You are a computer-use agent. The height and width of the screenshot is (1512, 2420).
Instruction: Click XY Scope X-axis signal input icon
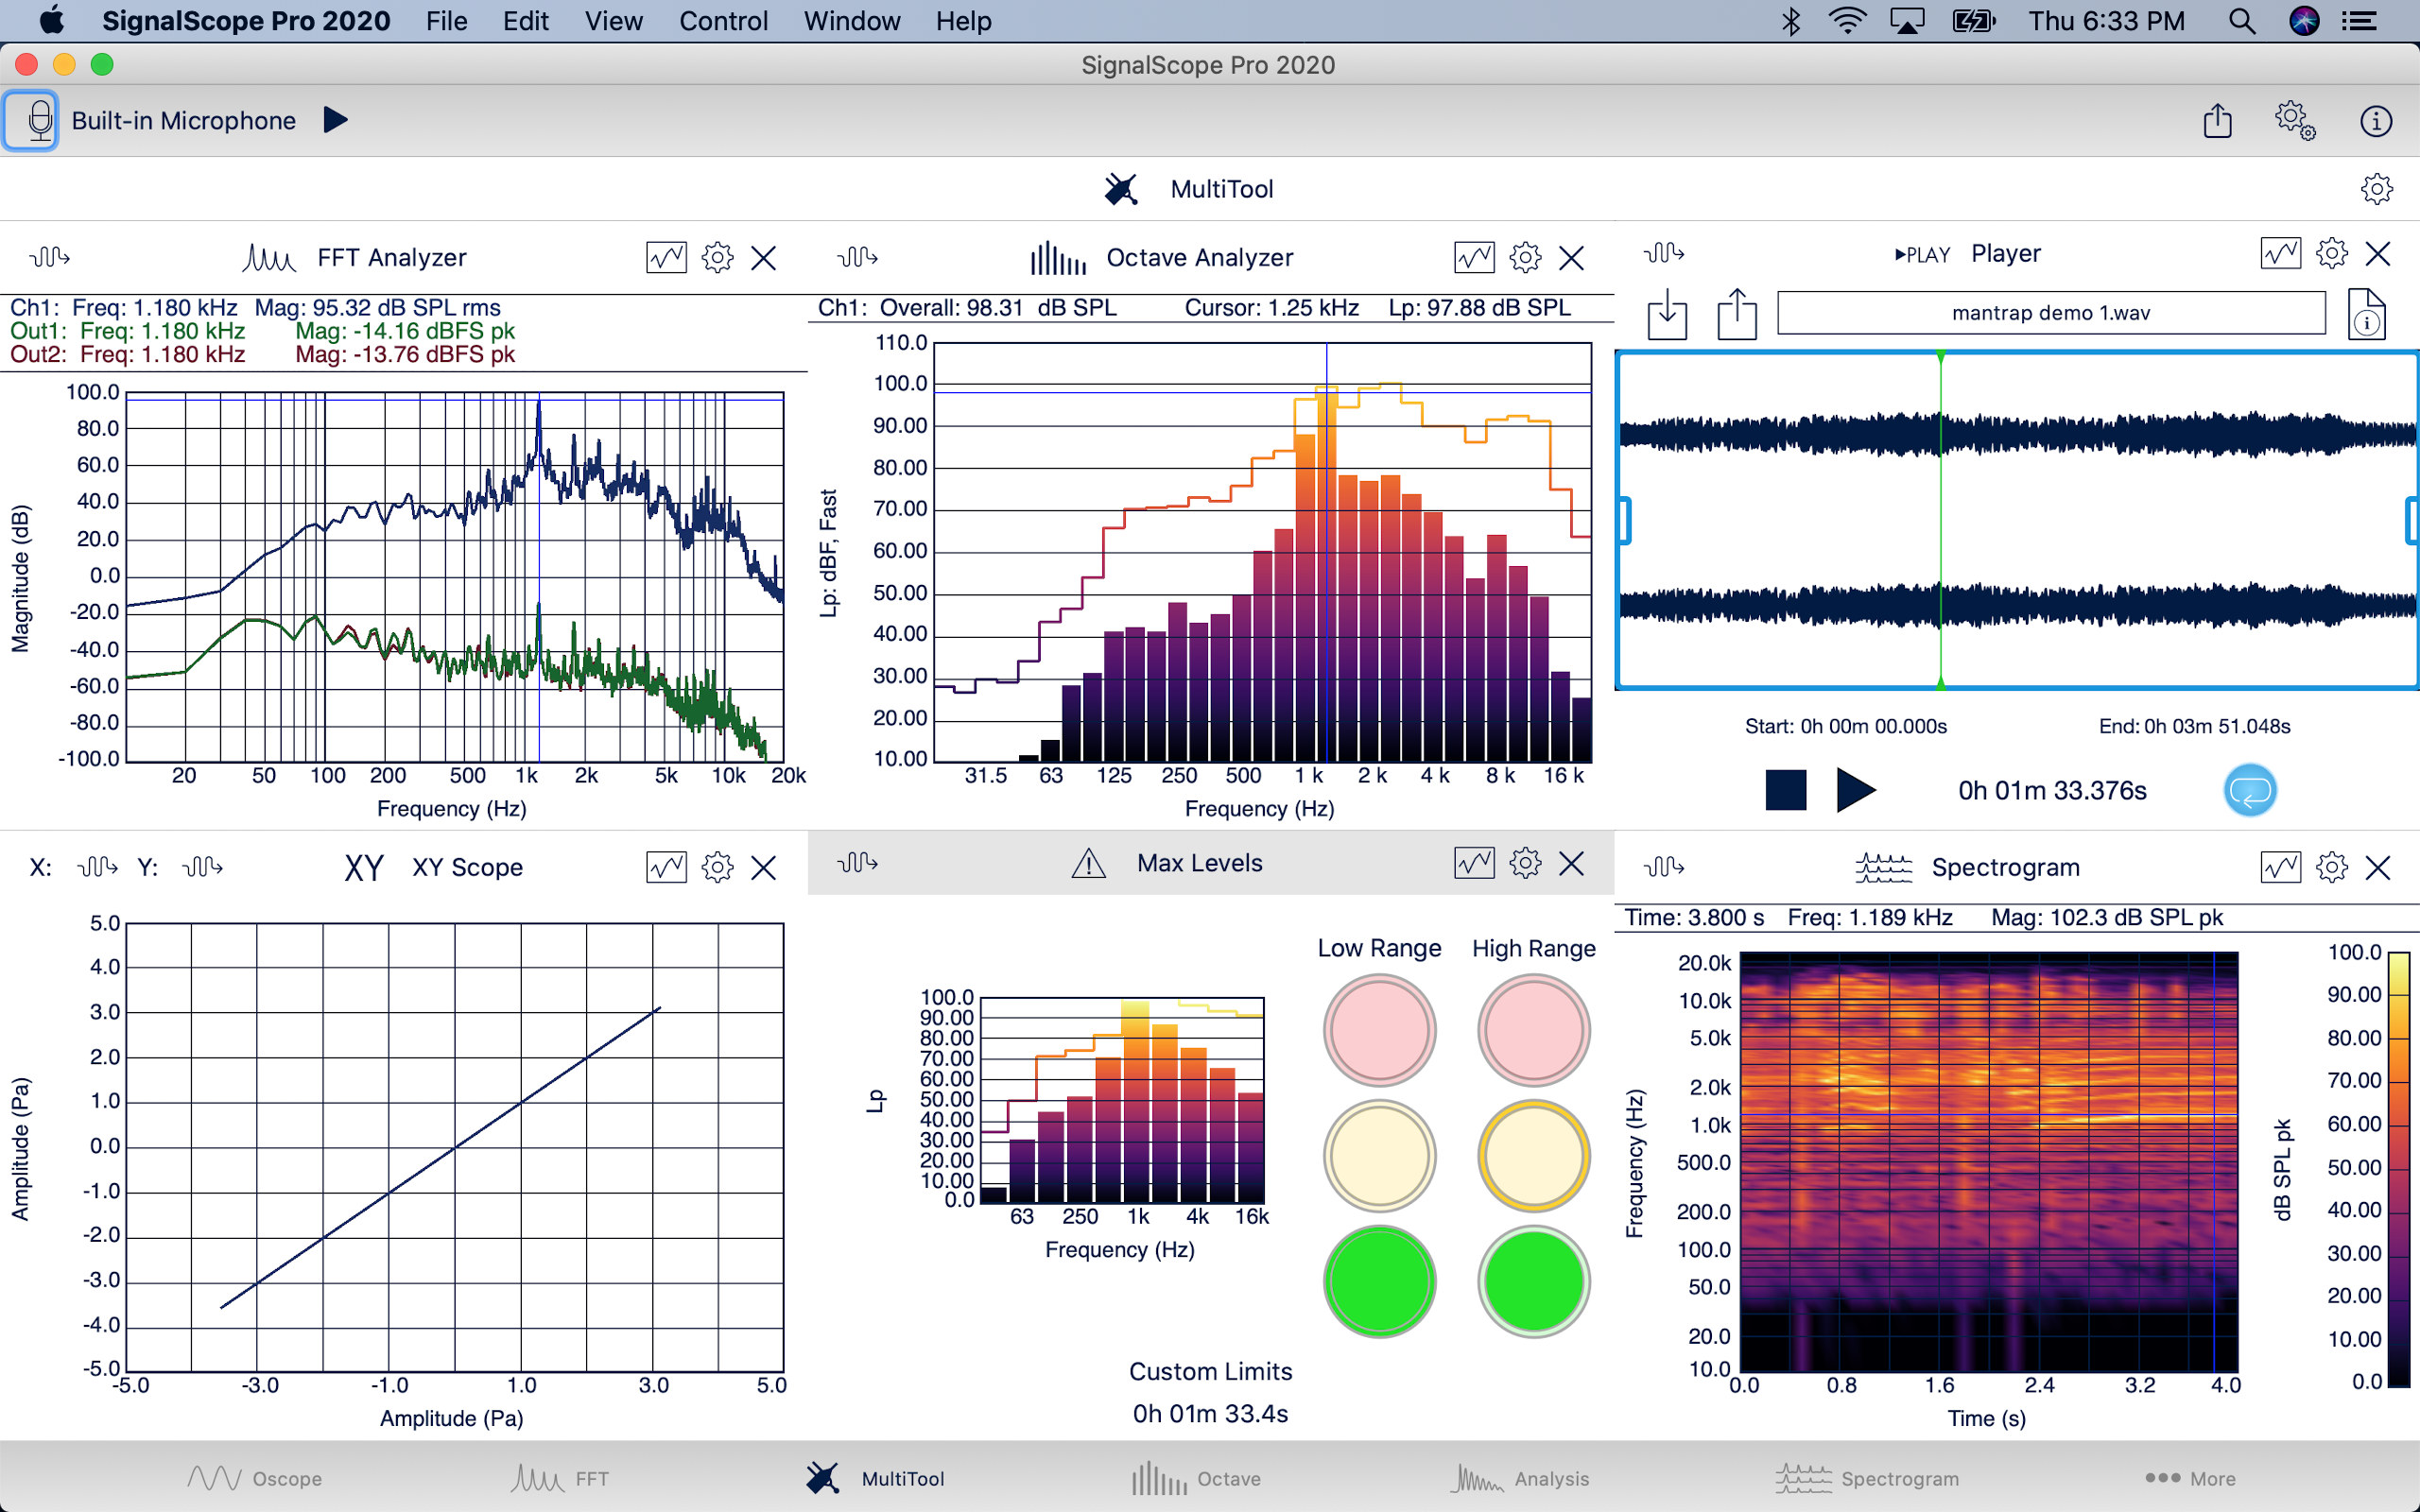coord(97,867)
